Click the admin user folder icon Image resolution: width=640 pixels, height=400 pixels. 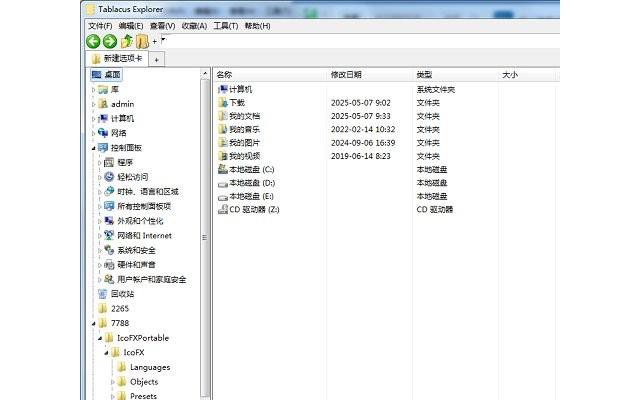click(103, 104)
